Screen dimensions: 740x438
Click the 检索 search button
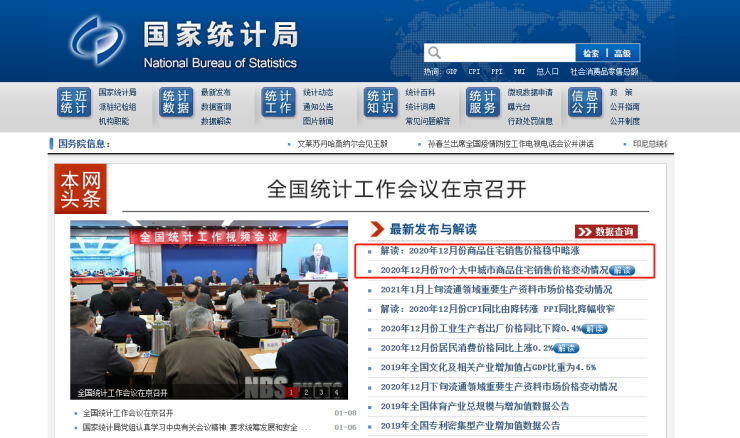point(591,53)
